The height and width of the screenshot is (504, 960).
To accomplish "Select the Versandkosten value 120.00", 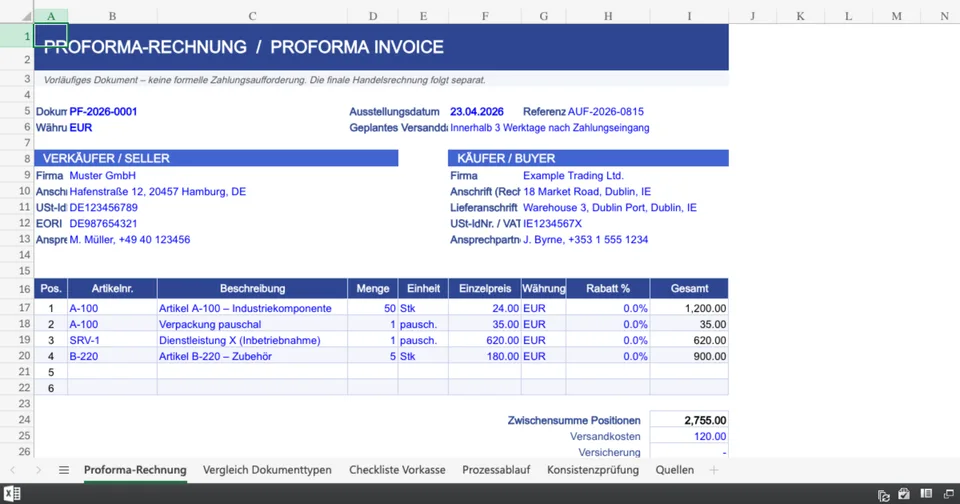I will click(x=689, y=436).
